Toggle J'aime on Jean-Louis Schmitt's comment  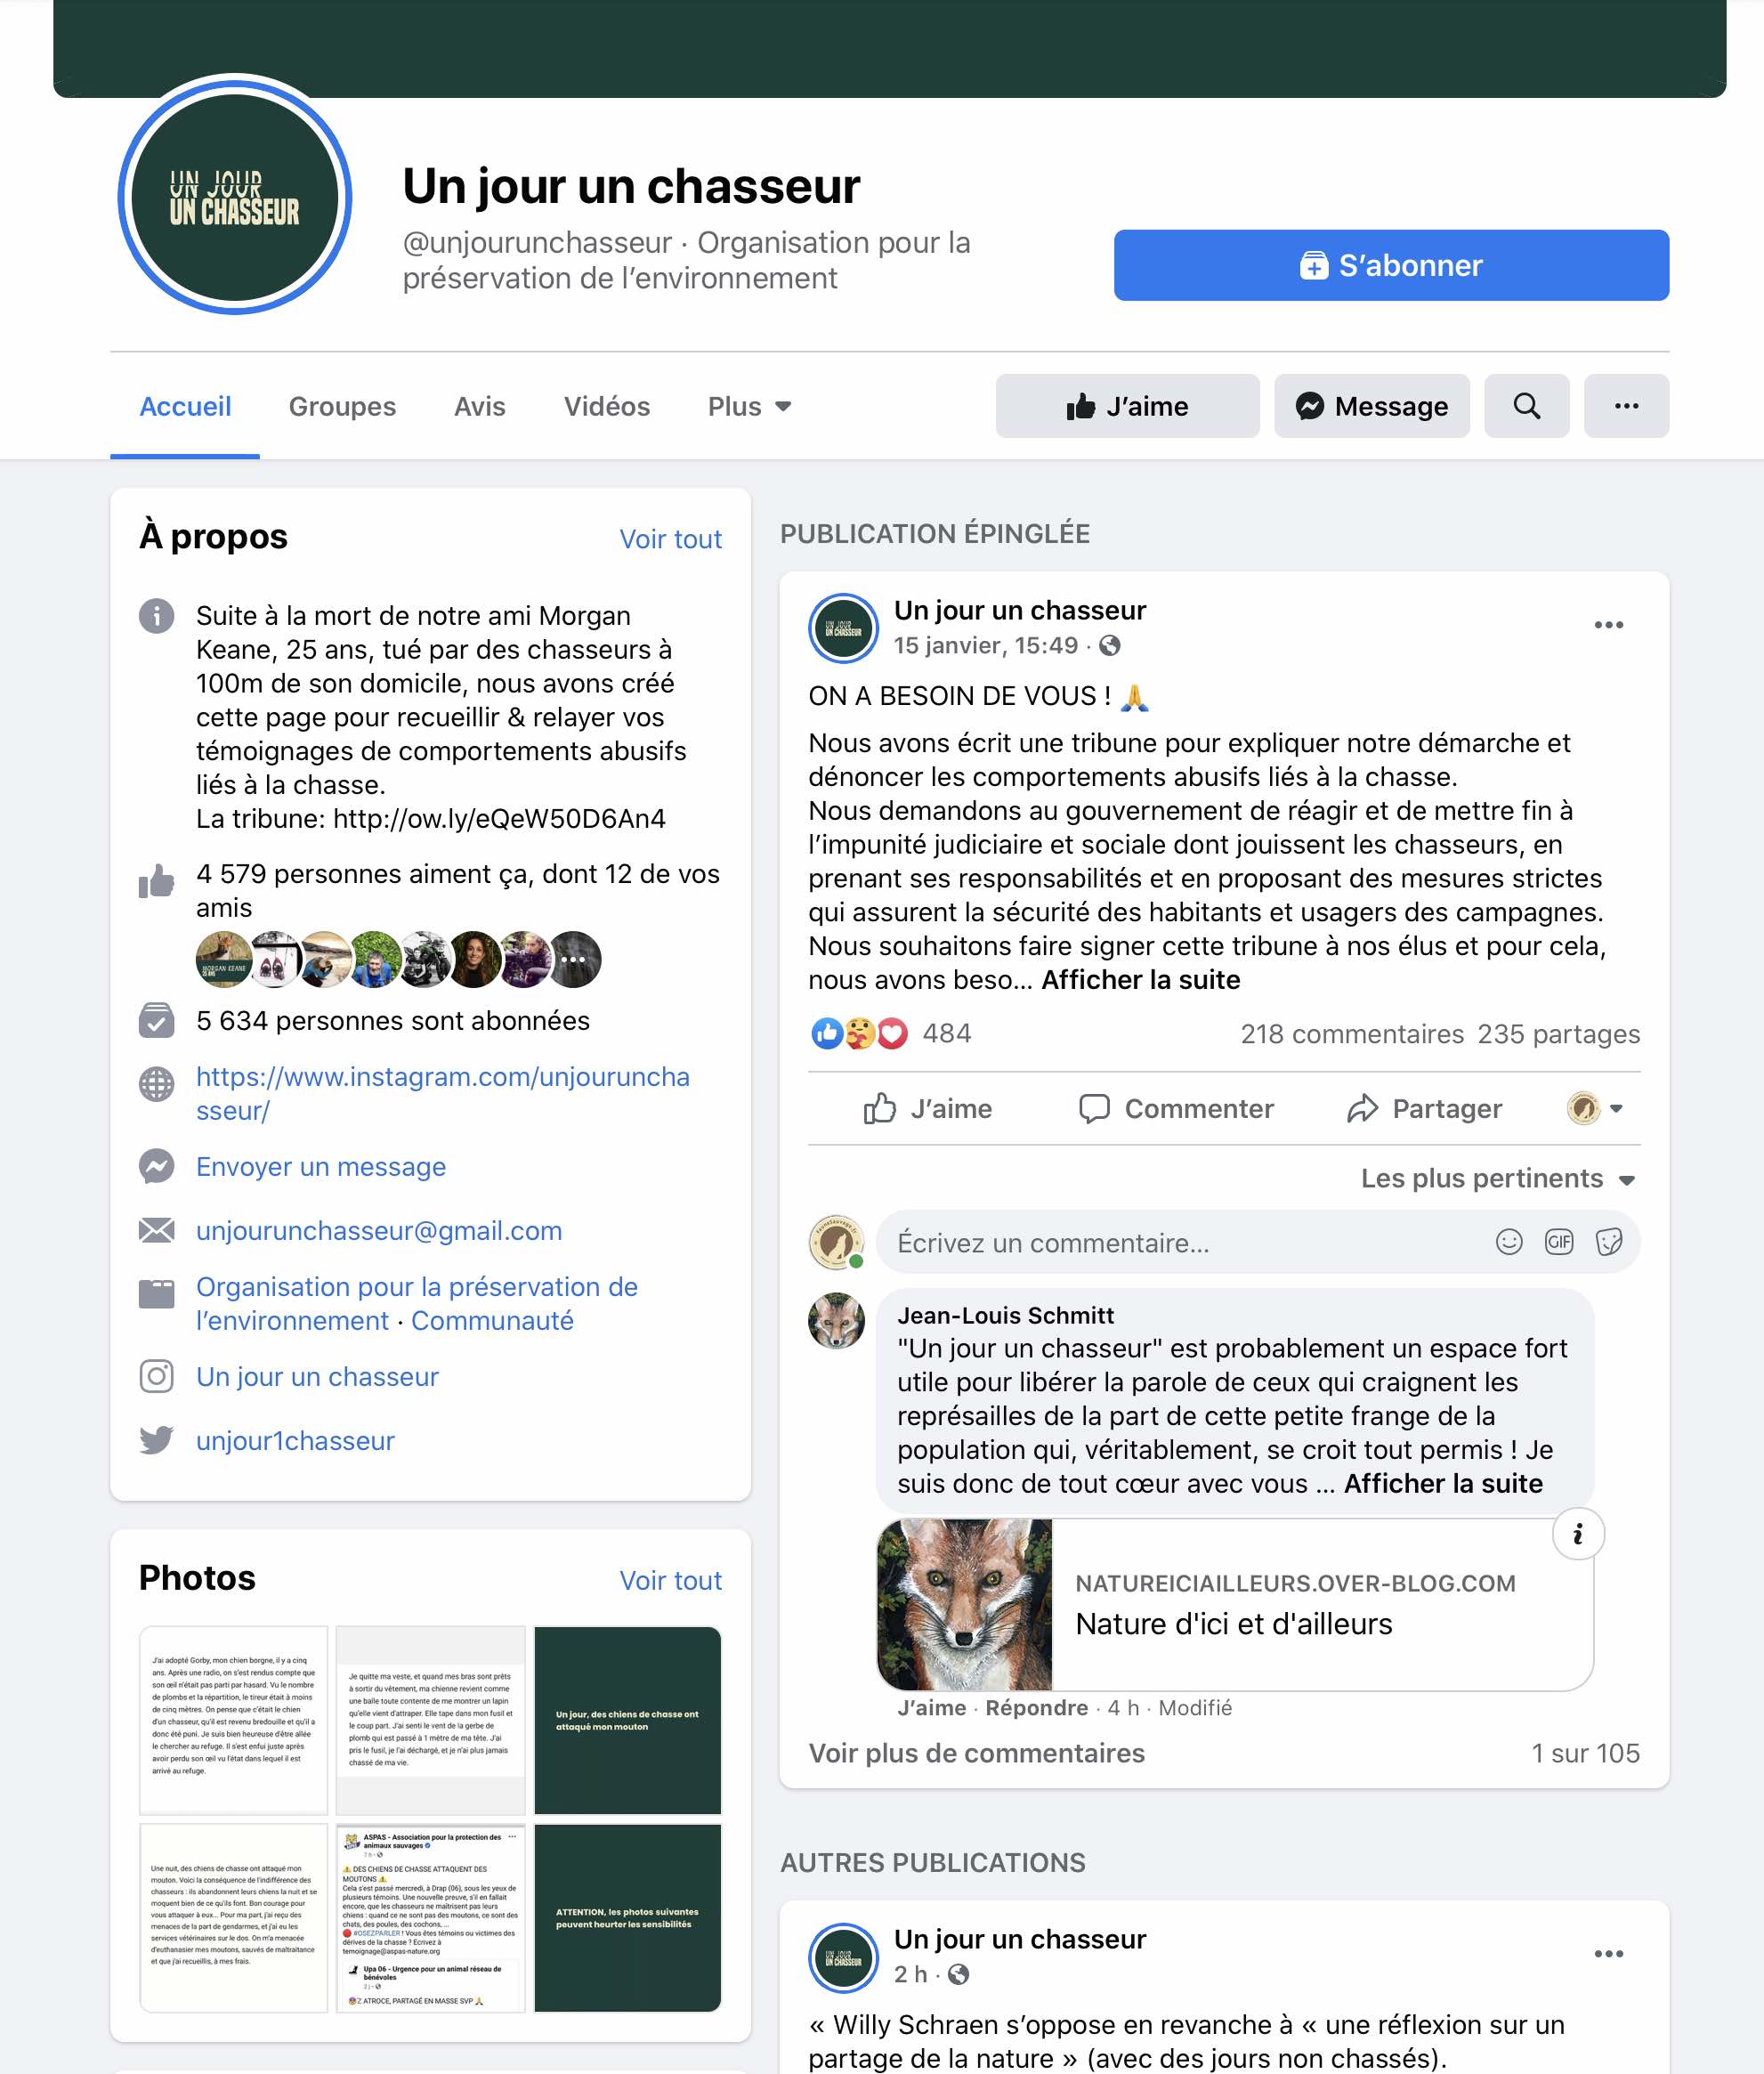click(x=931, y=1707)
